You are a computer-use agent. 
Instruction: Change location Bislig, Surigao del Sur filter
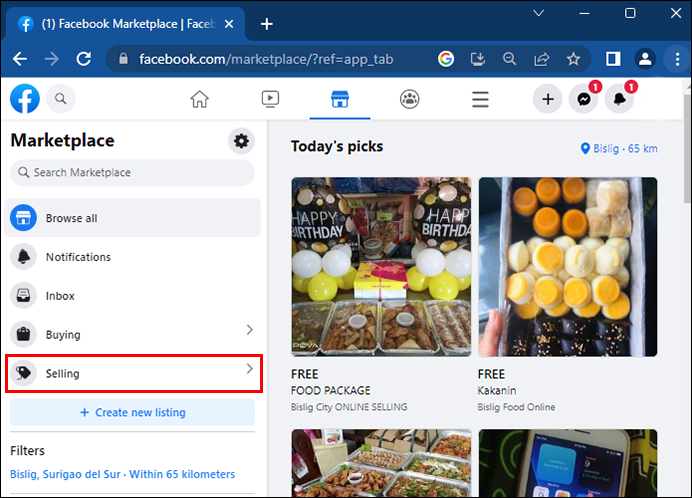click(122, 474)
